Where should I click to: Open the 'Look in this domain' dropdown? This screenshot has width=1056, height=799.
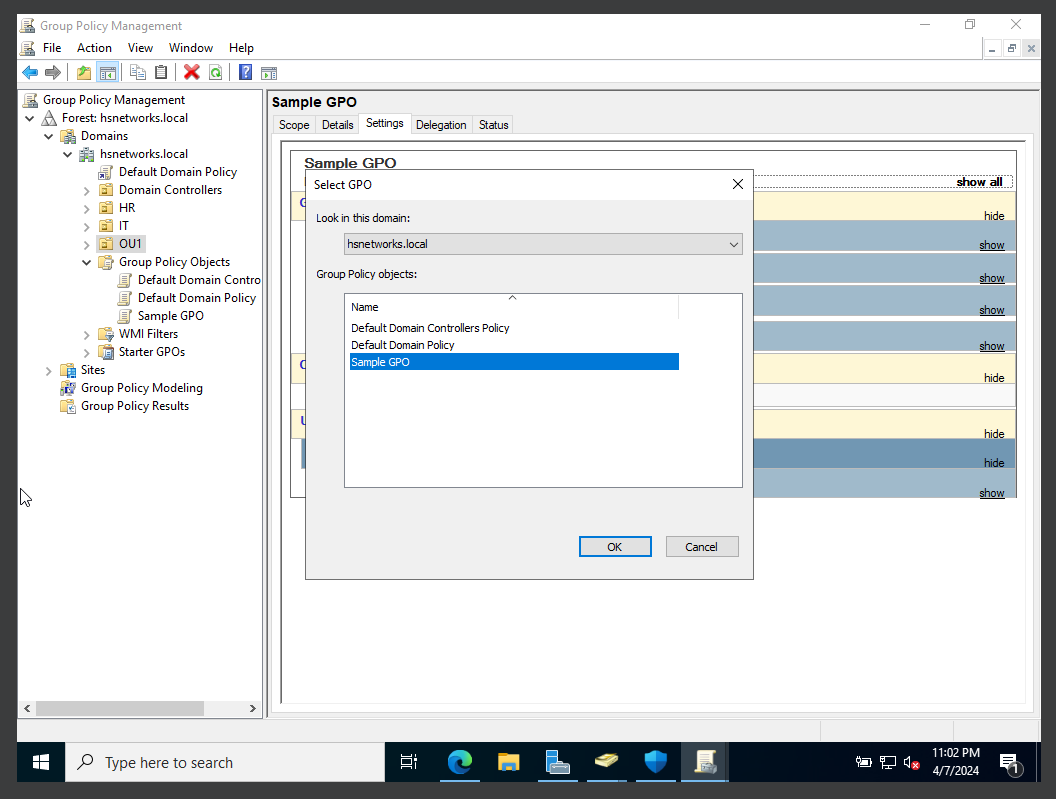click(x=734, y=243)
